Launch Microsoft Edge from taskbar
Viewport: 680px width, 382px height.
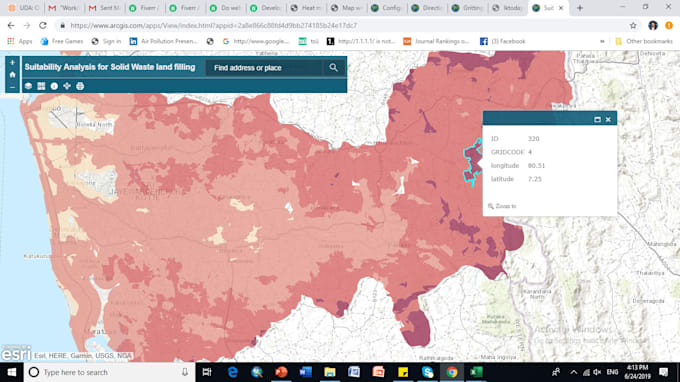[x=233, y=372]
